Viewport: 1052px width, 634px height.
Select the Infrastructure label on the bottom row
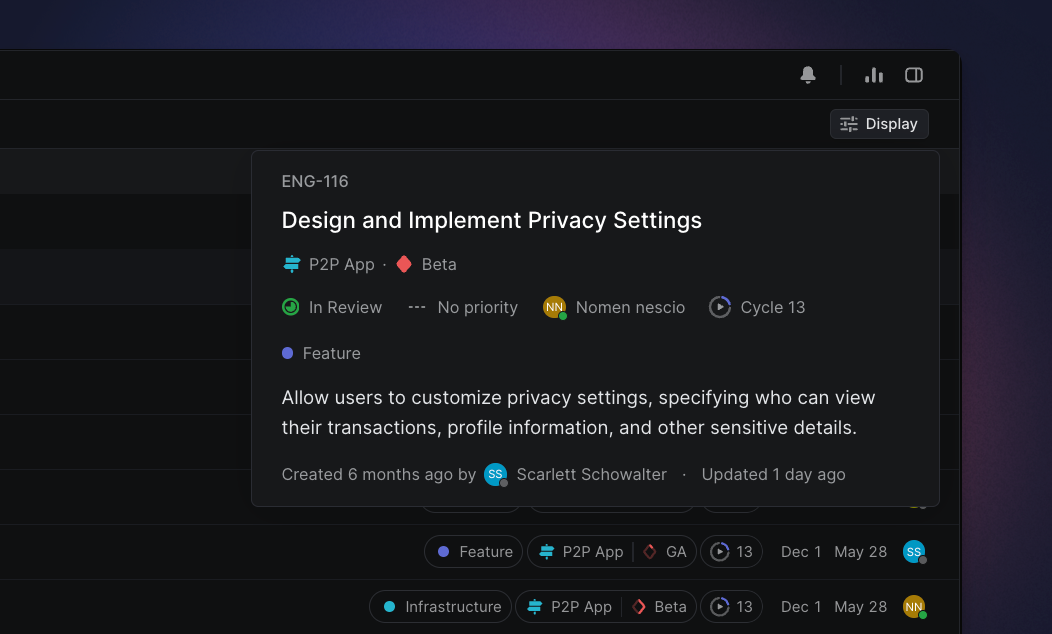tap(440, 606)
